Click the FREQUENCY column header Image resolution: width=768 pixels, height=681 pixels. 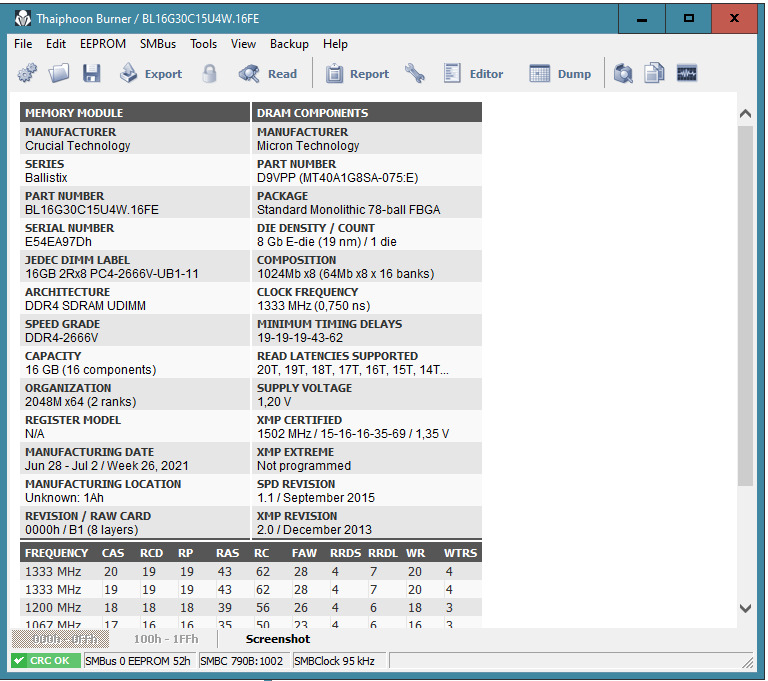(x=56, y=553)
